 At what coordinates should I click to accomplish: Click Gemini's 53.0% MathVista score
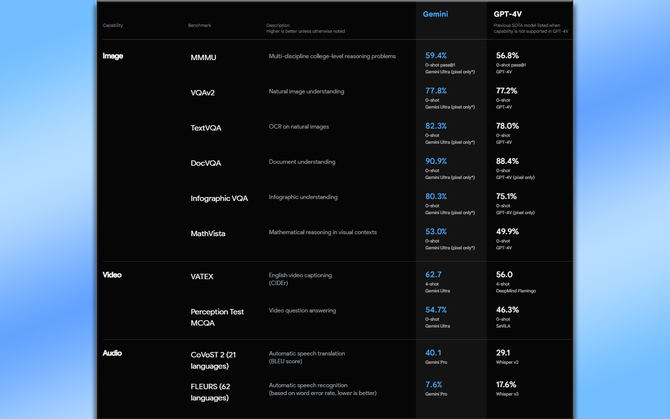436,231
